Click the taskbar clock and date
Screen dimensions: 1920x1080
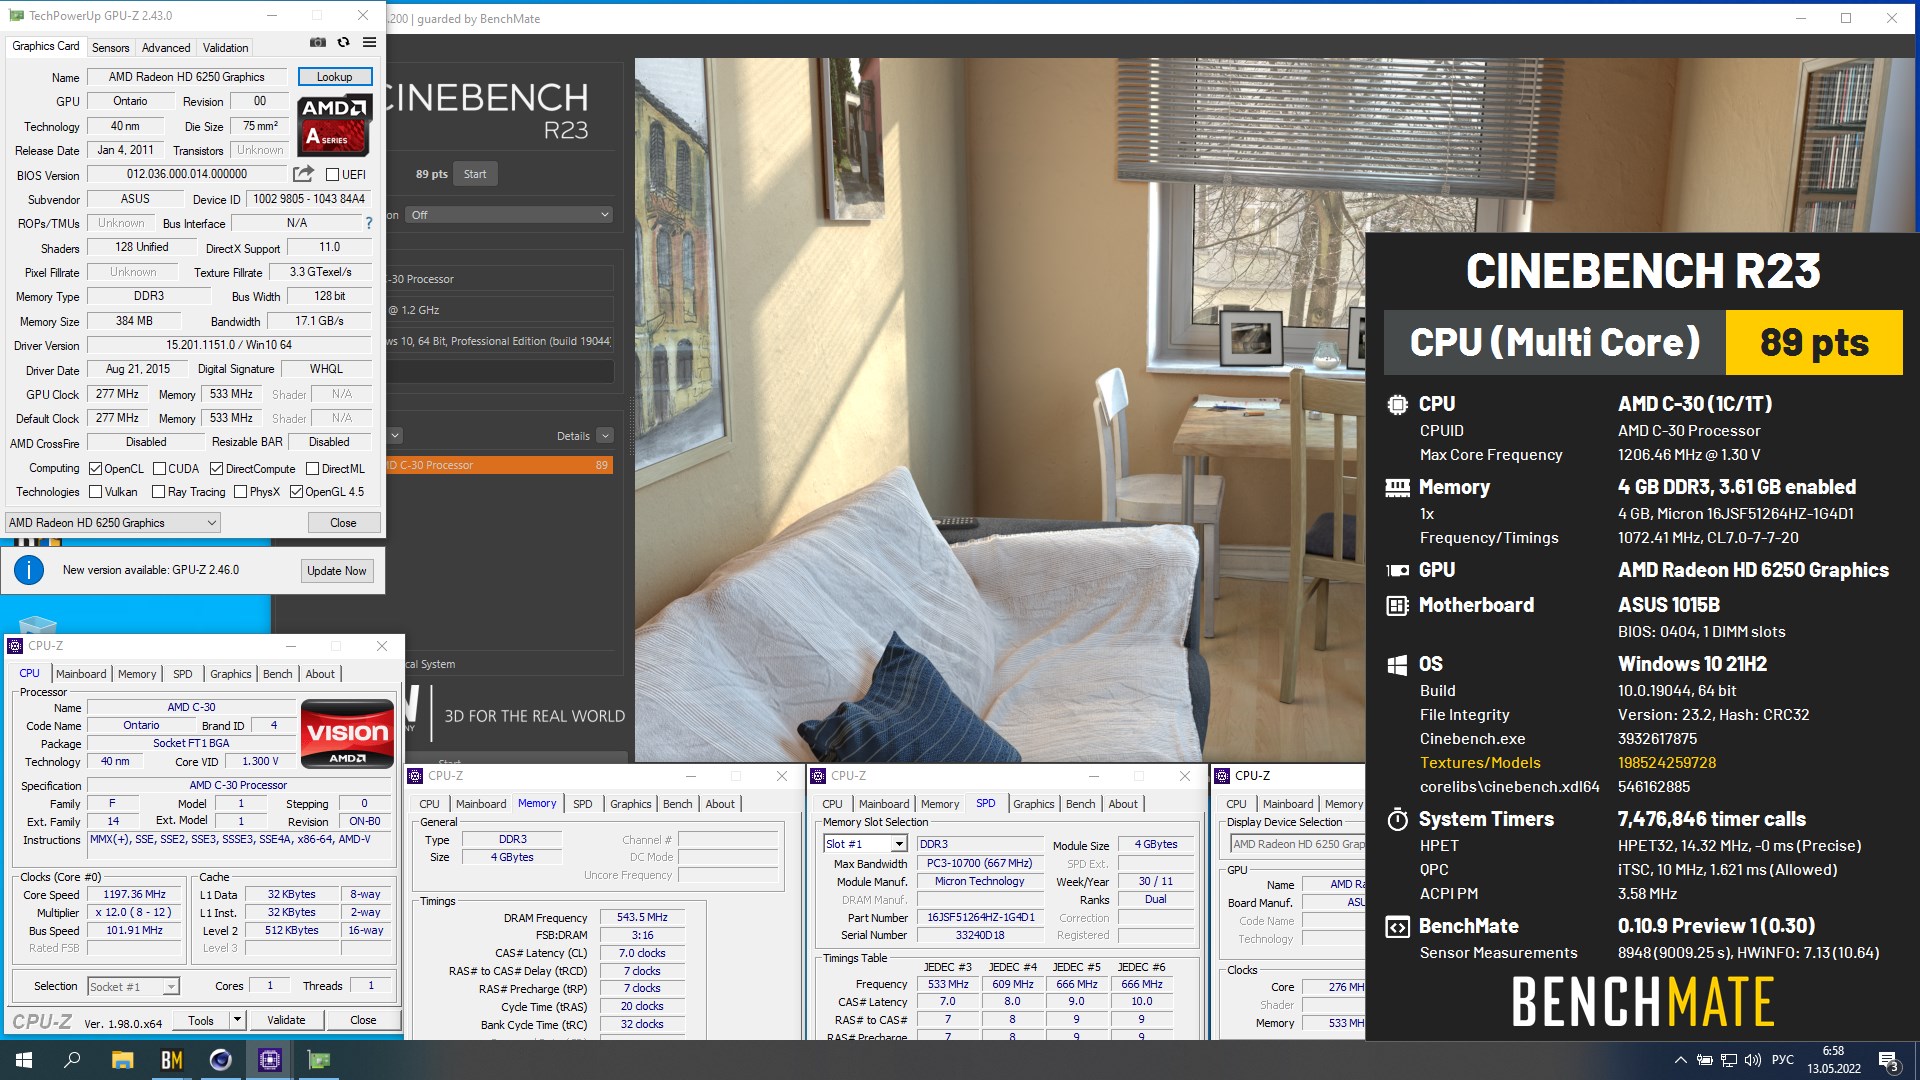tap(1833, 1060)
